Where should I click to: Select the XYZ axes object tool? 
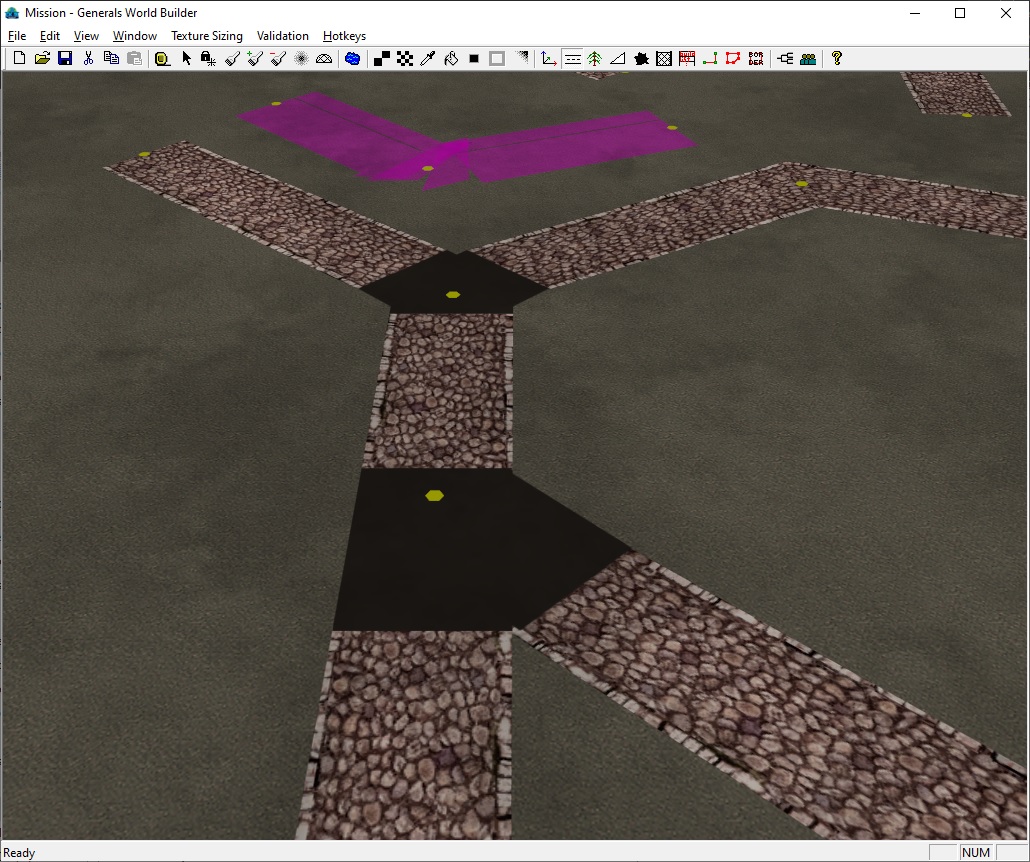click(x=549, y=58)
